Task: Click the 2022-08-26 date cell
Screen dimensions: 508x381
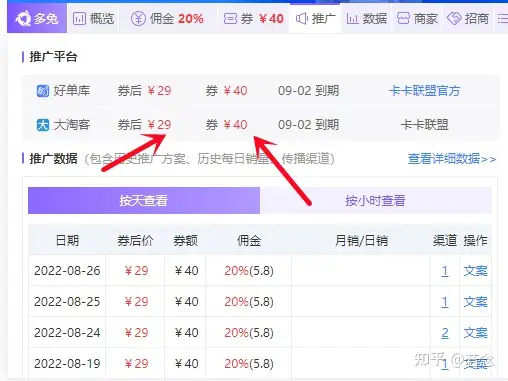Action: point(67,271)
